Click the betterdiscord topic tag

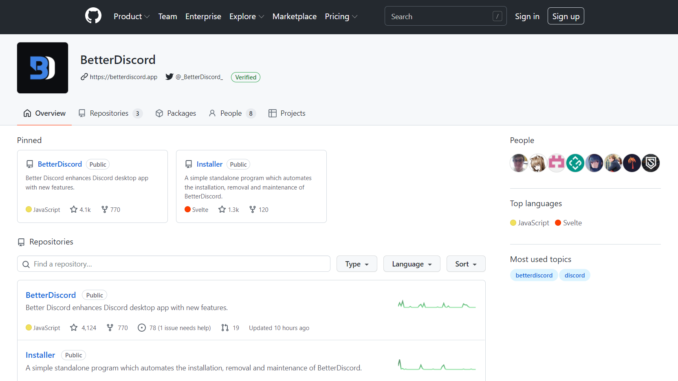point(534,275)
